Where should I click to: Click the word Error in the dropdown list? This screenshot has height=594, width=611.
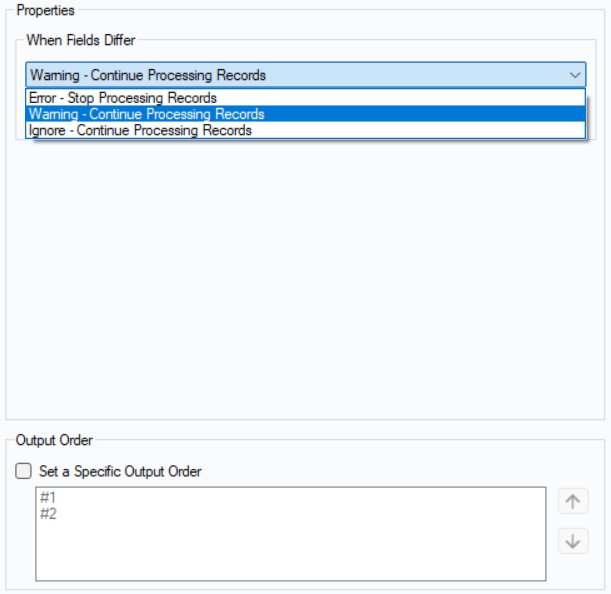(x=42, y=98)
